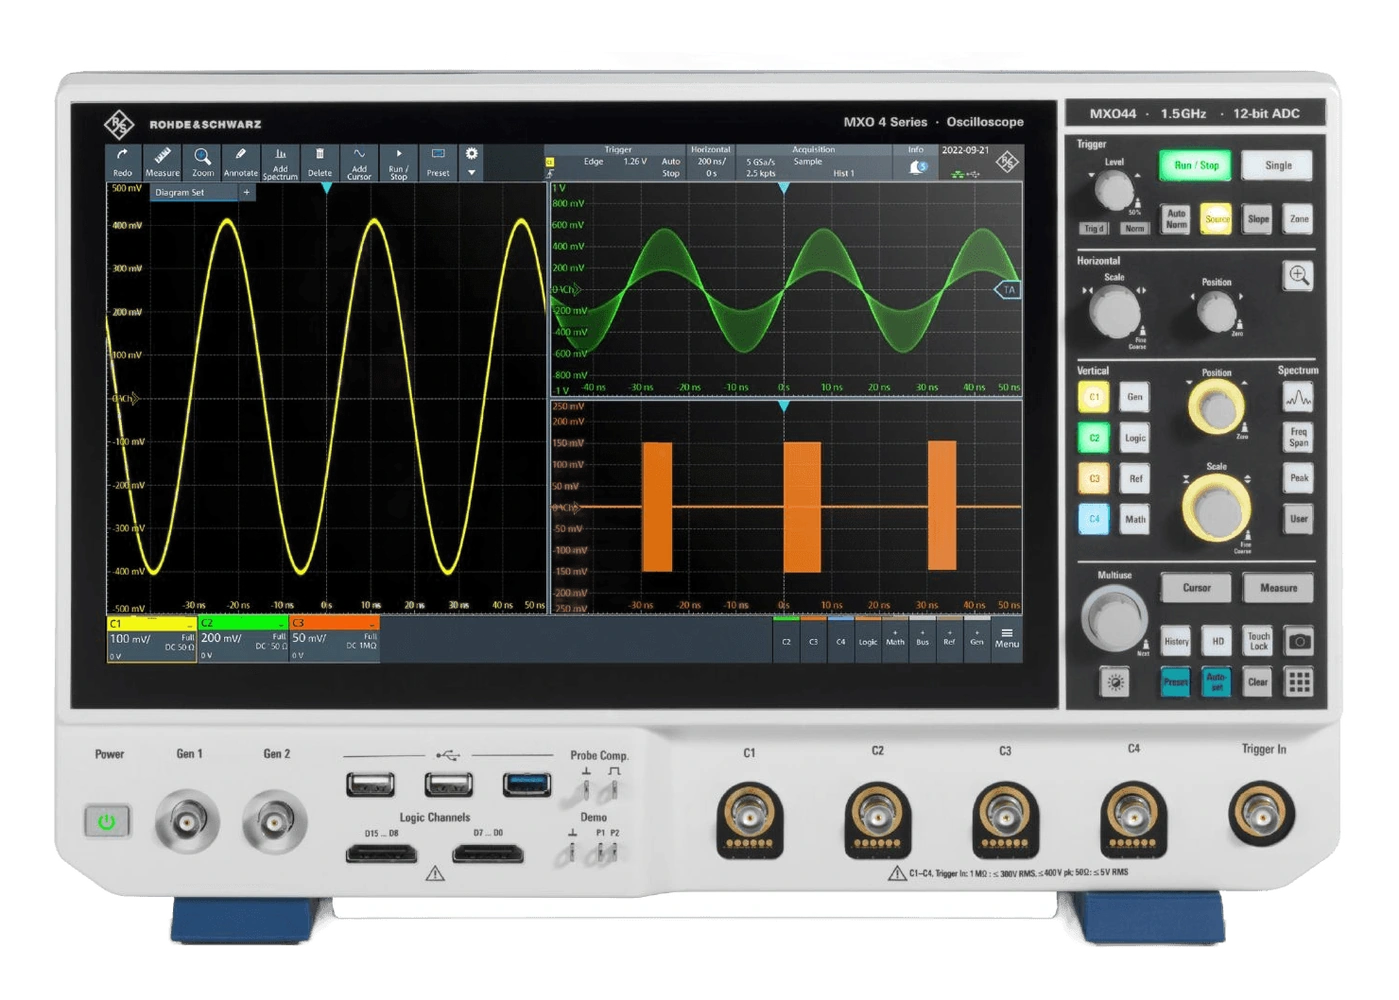Expand the toolbar dropdown arrow below the gear
Viewport: 1399px width, 1000px height.
coord(471,172)
